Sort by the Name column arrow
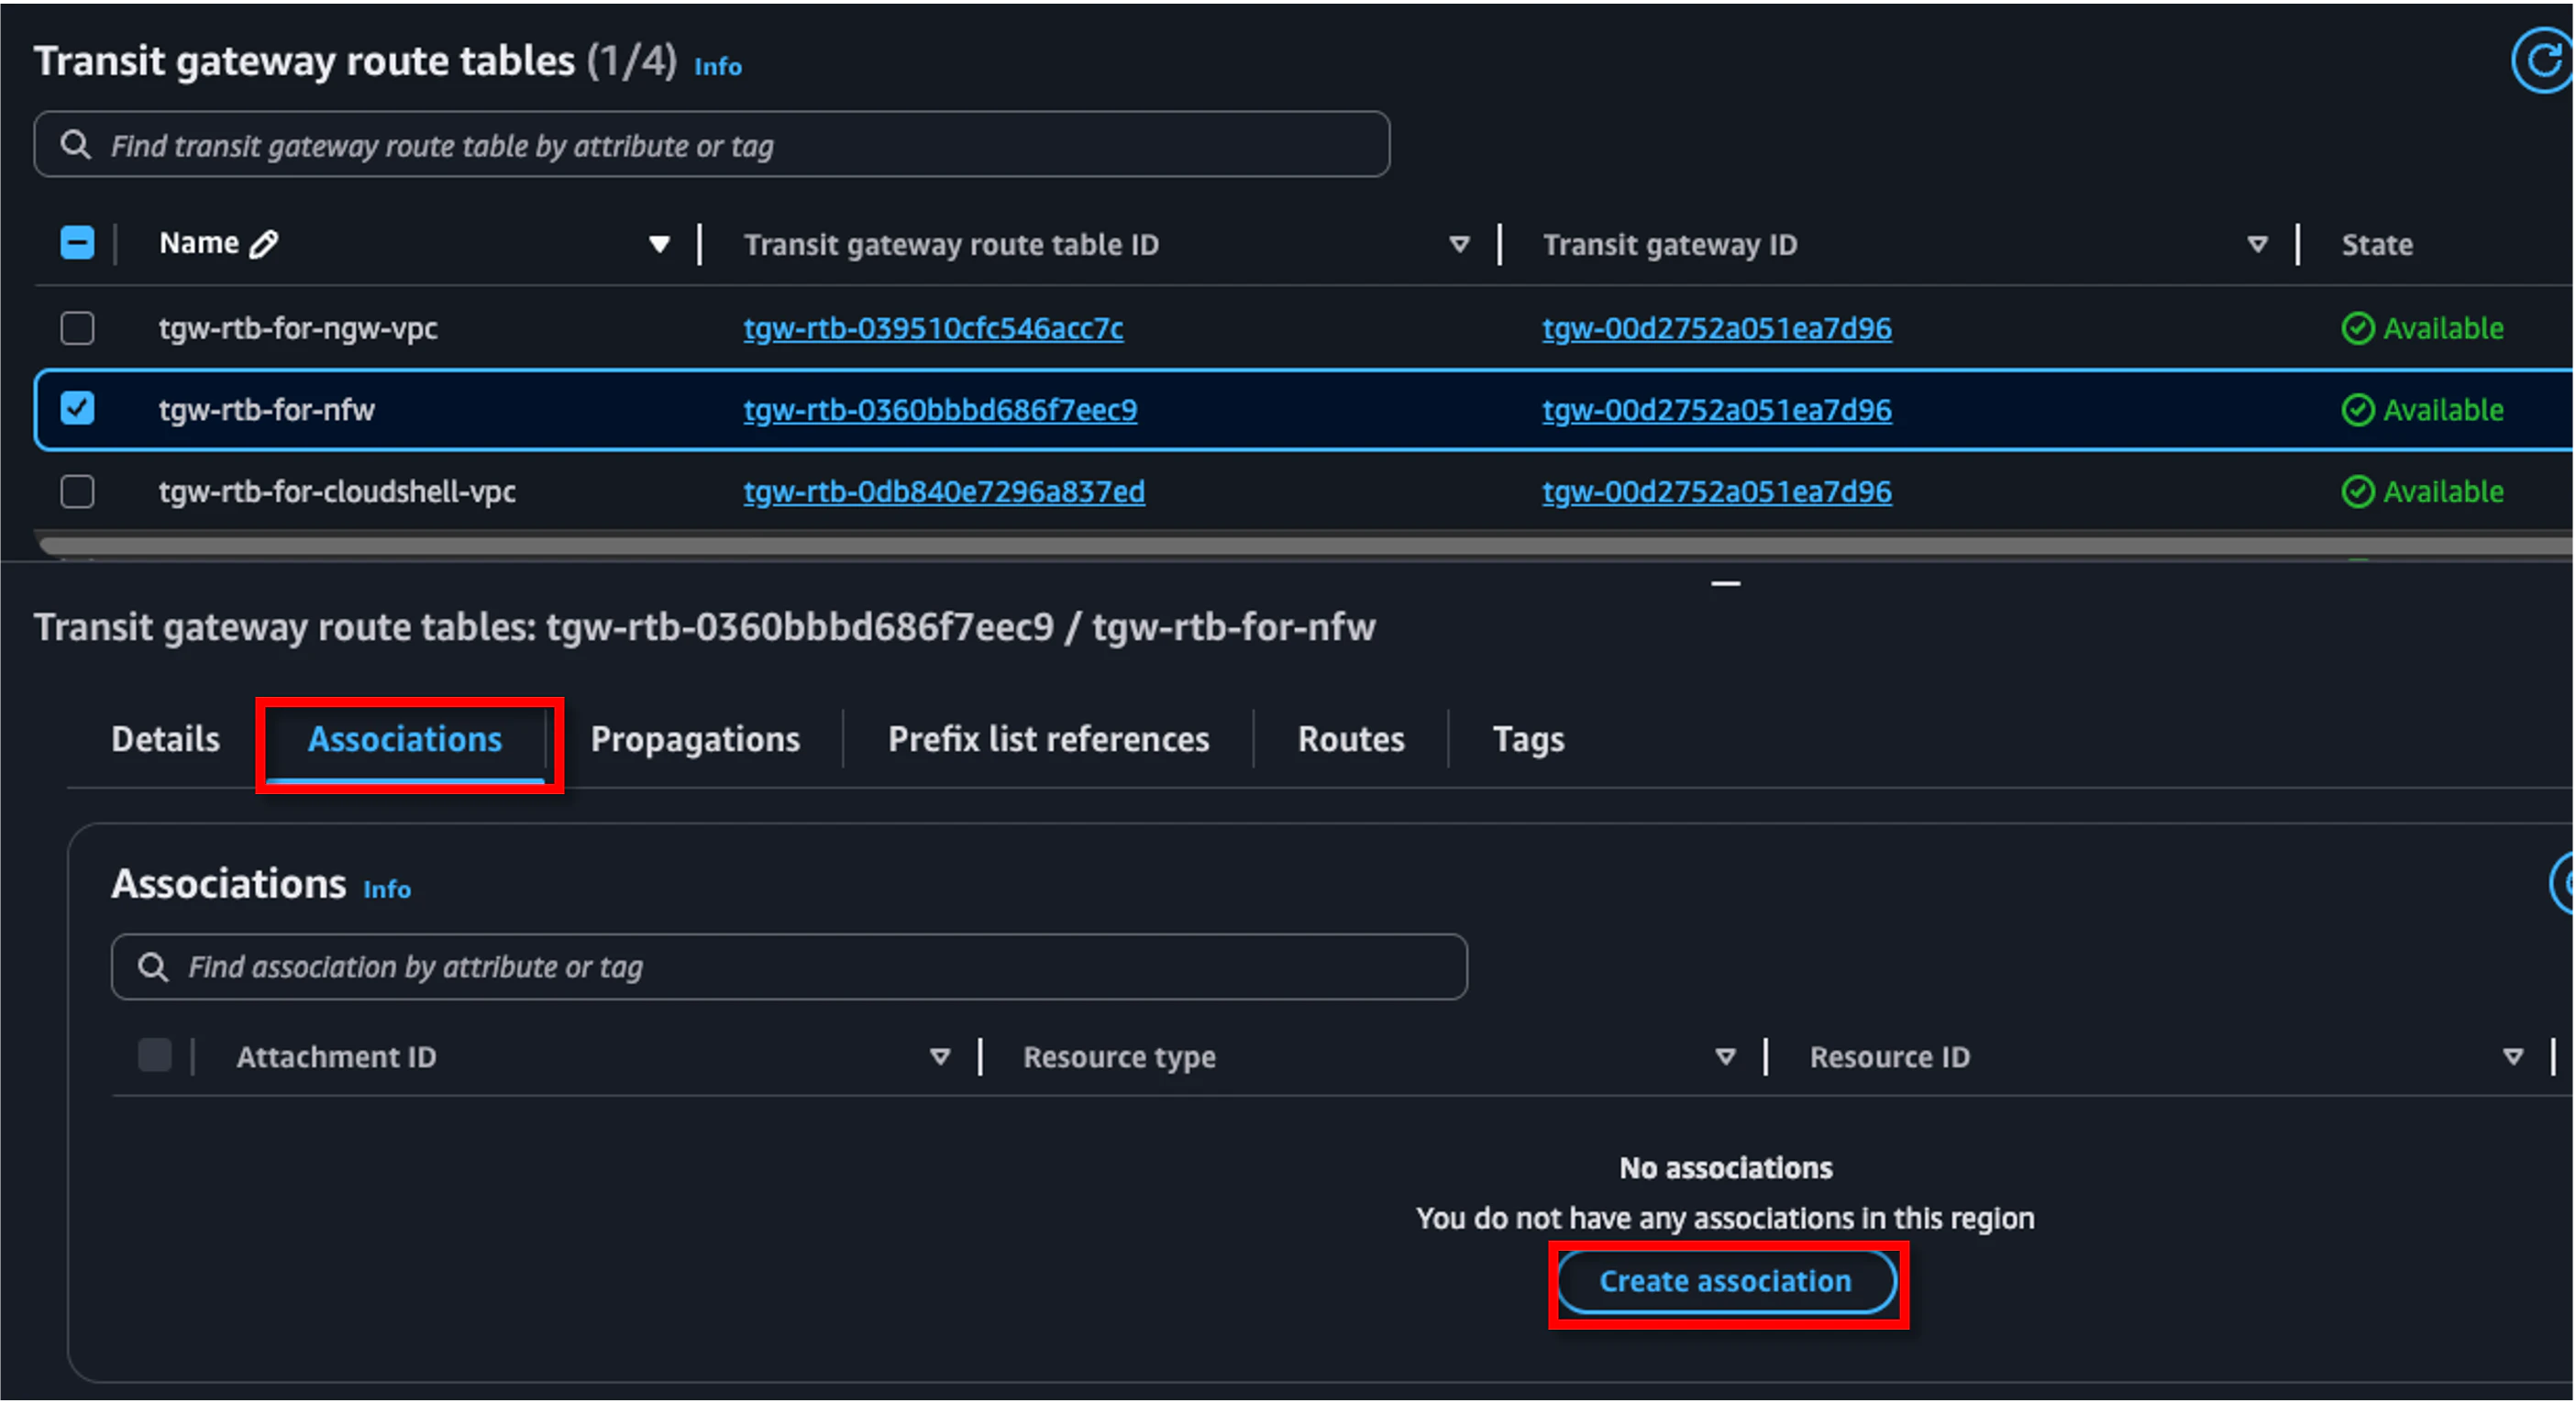 pyautogui.click(x=659, y=245)
